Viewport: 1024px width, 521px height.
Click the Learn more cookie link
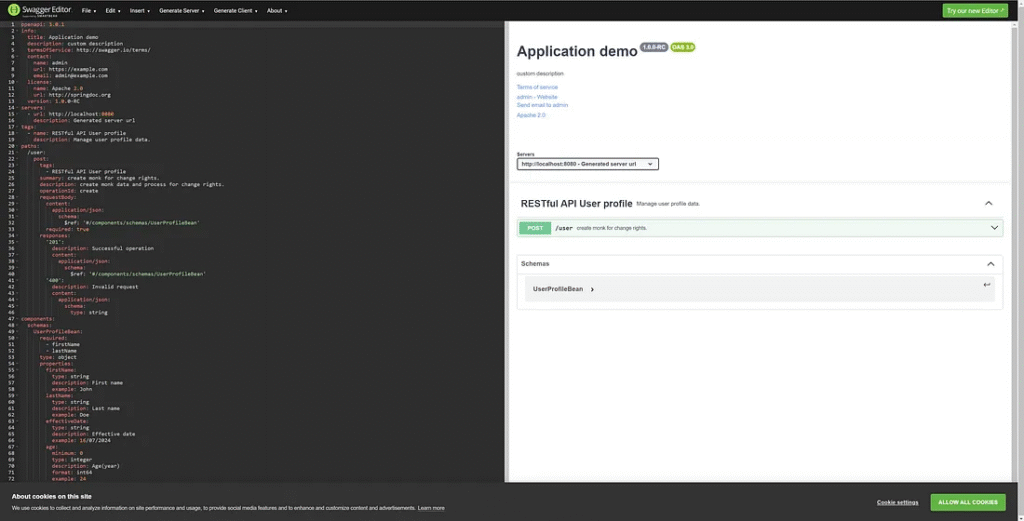coord(431,508)
